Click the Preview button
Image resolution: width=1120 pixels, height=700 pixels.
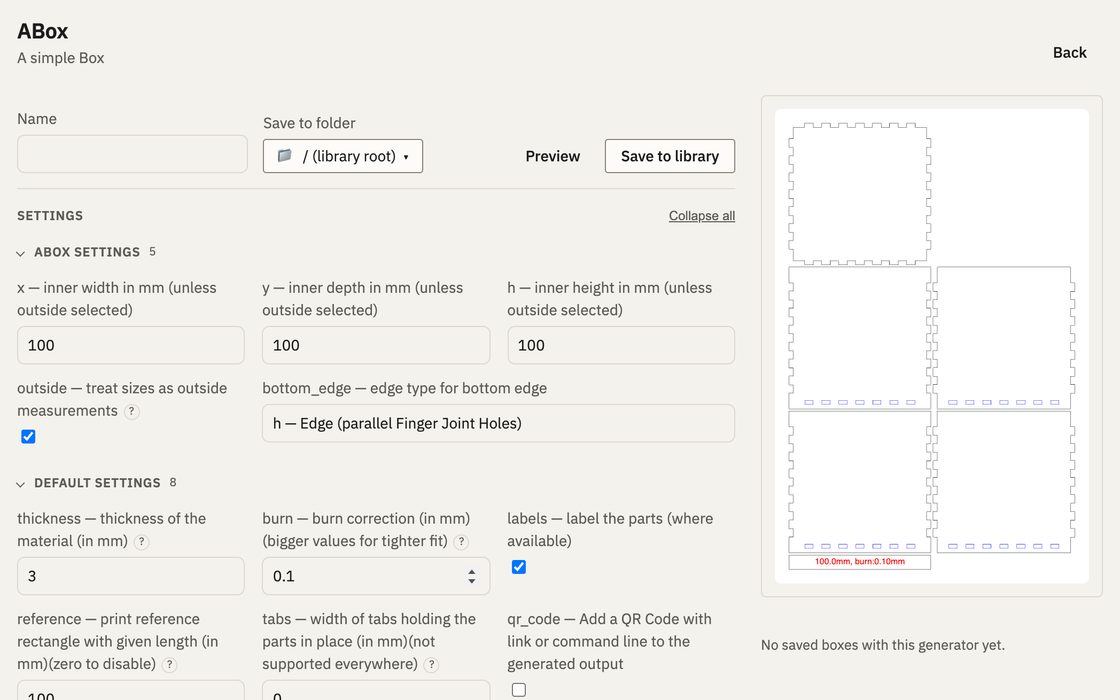click(x=553, y=156)
